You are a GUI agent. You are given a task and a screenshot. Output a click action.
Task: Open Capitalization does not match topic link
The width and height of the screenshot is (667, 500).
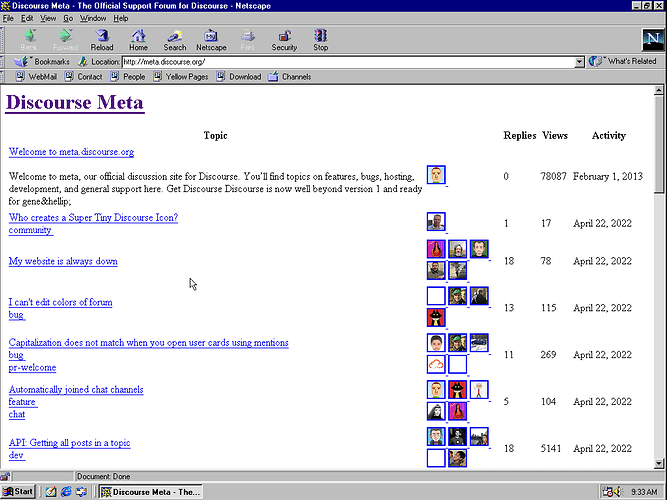[148, 343]
